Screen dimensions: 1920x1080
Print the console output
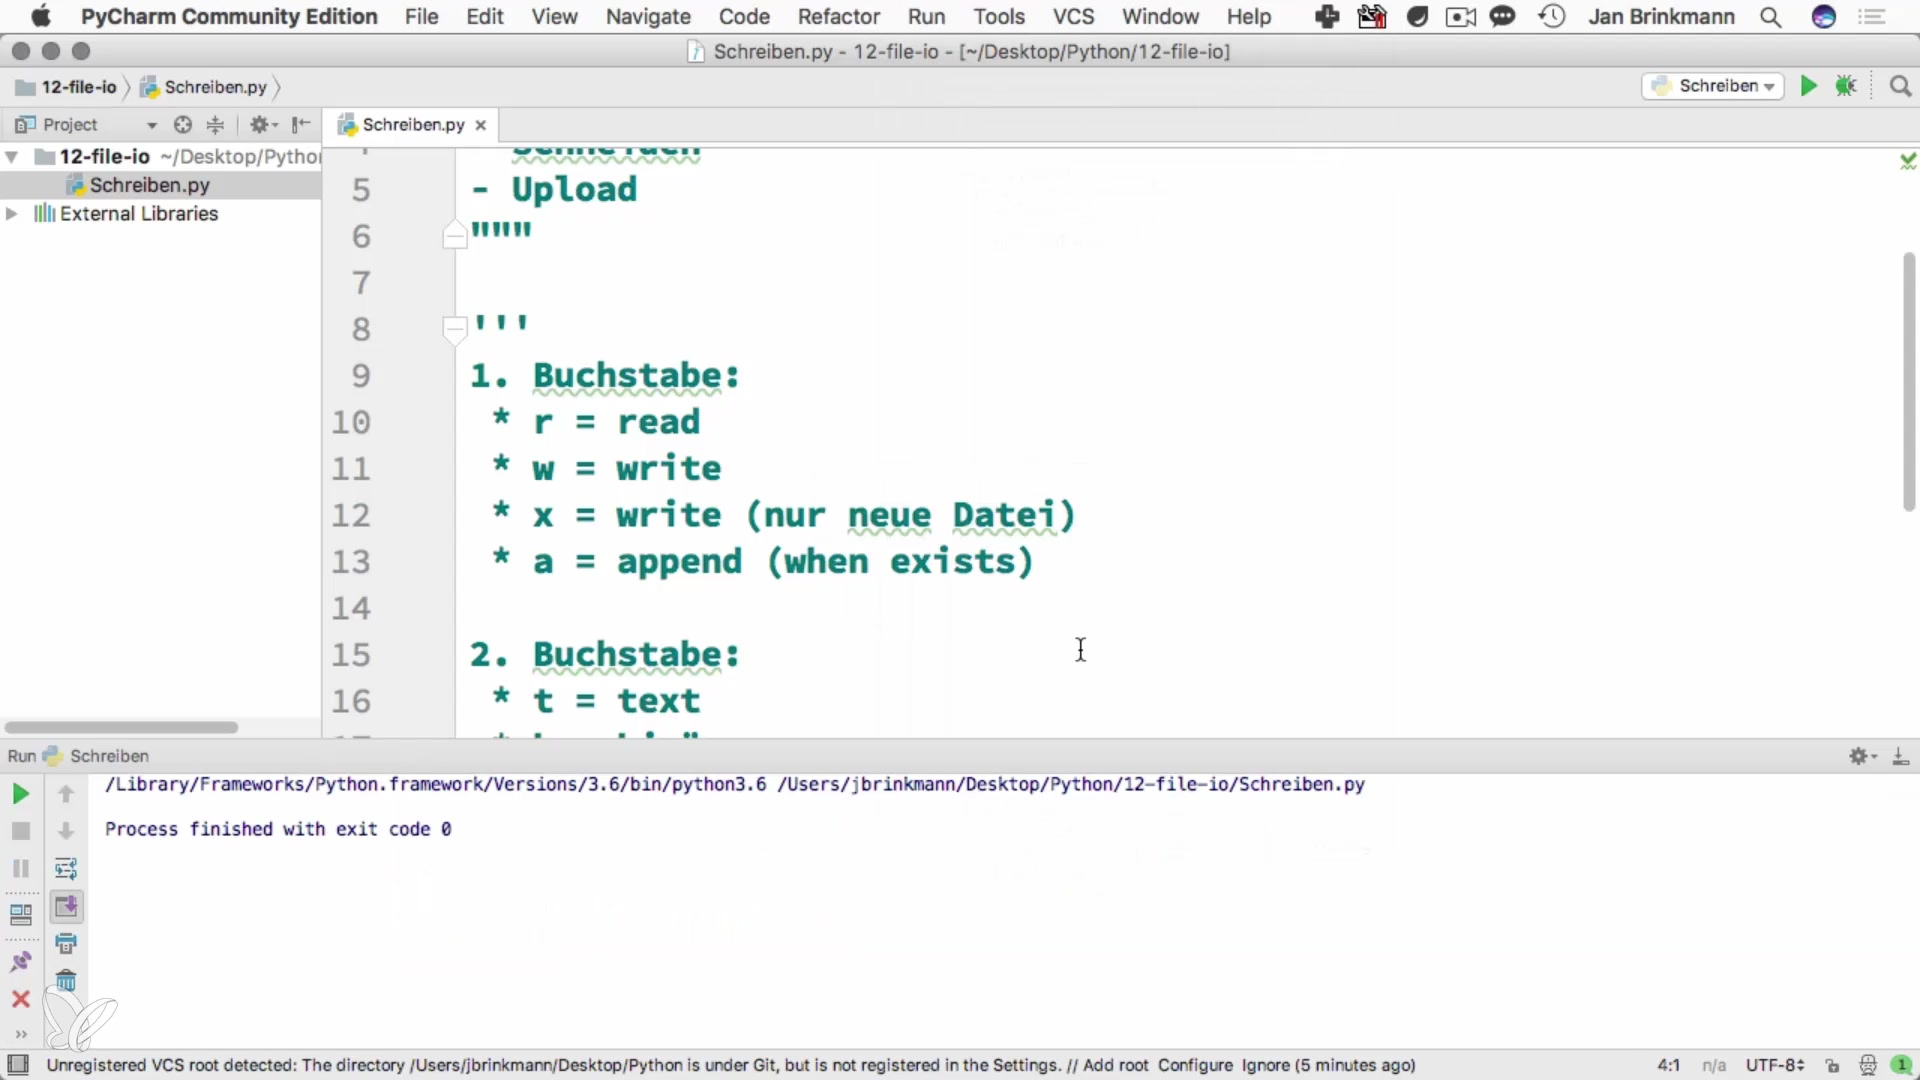pos(66,943)
